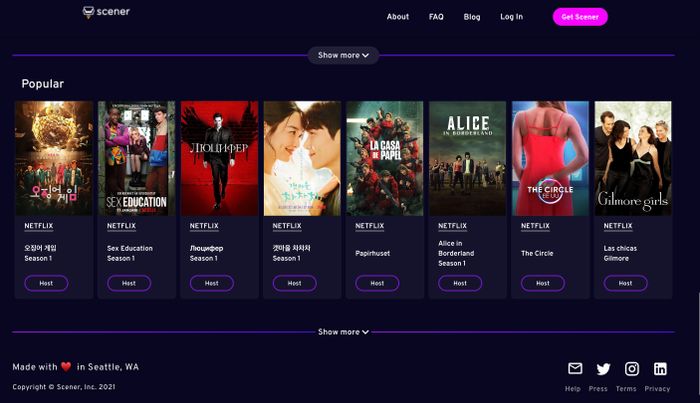Open the LinkedIn icon
This screenshot has width=700, height=403.
[660, 369]
